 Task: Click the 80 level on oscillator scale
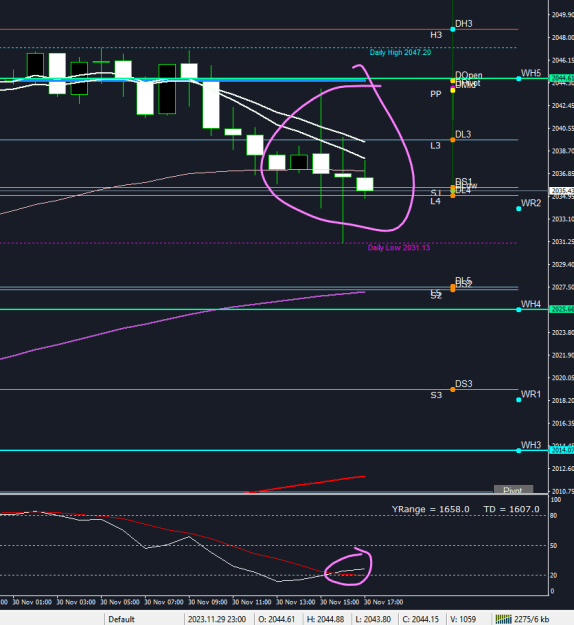point(554,515)
